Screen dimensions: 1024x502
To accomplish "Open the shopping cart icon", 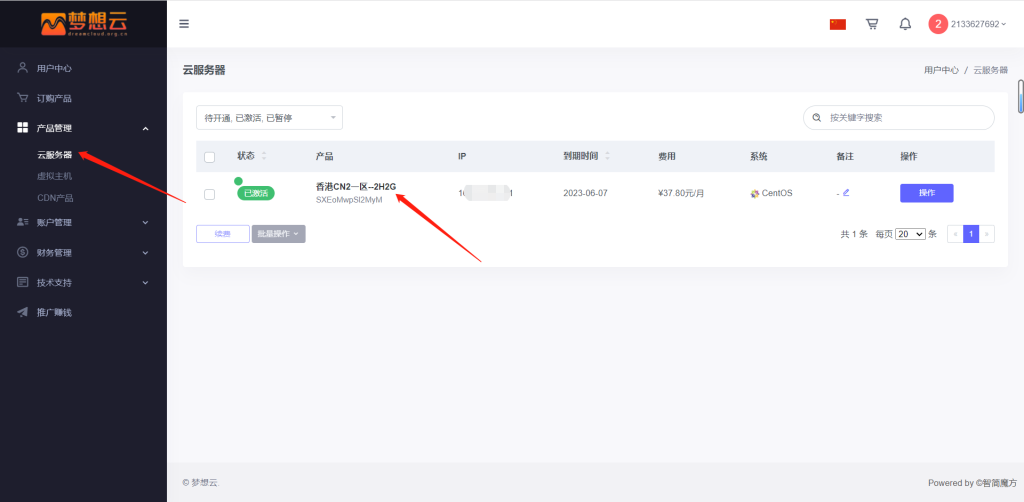I will point(872,24).
